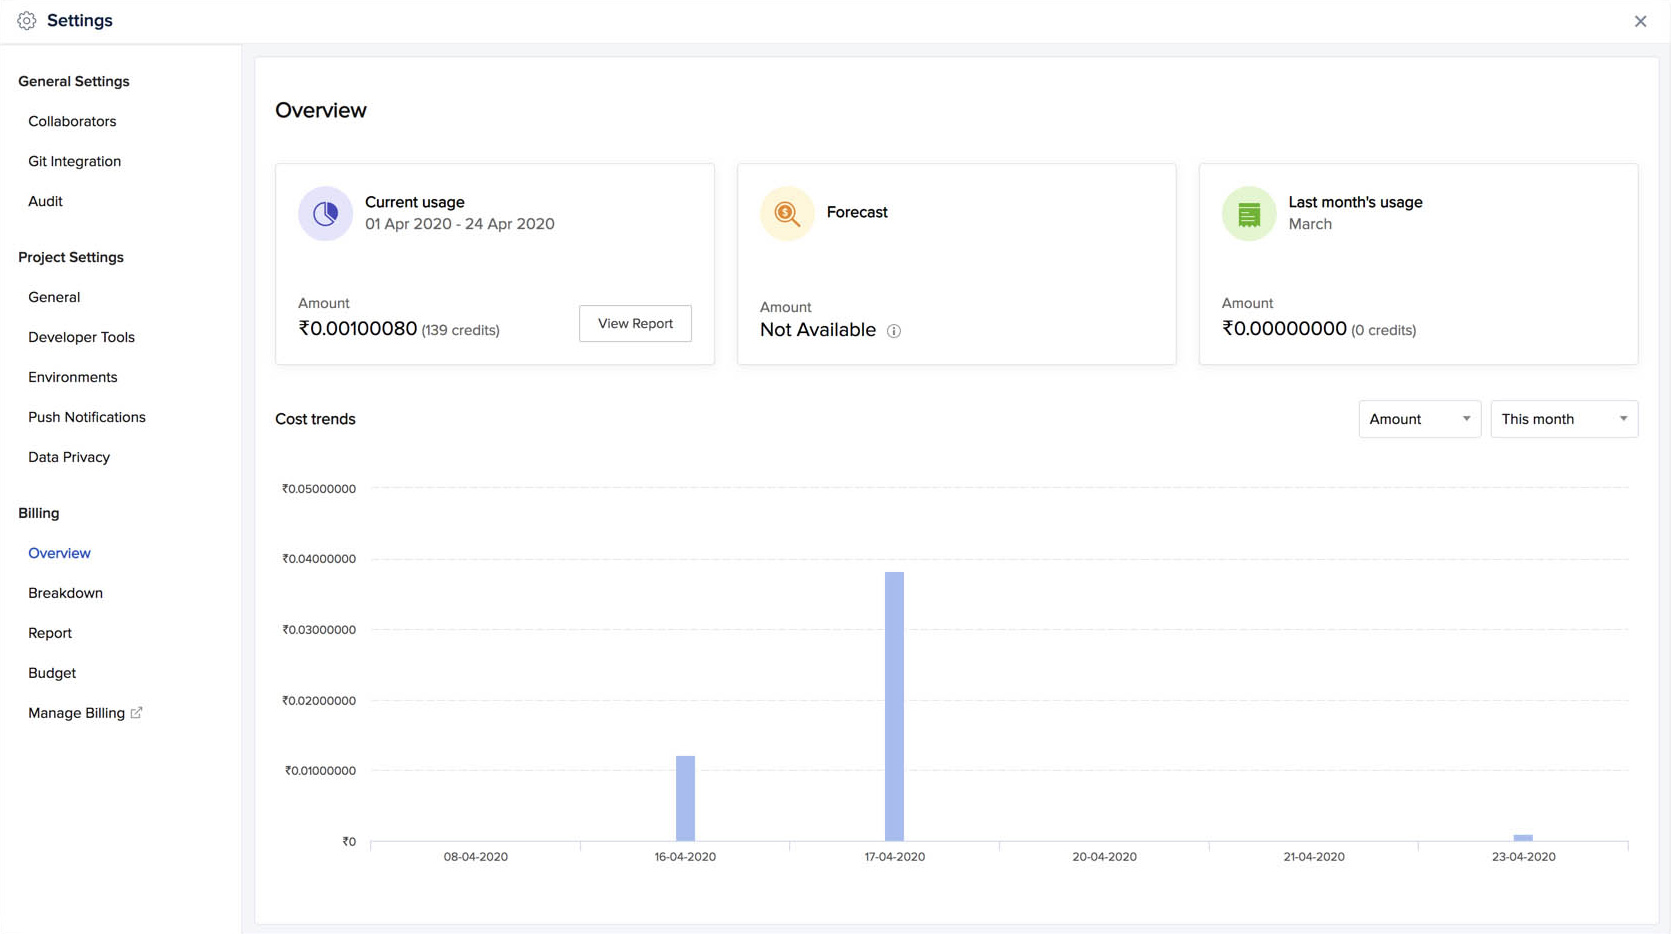This screenshot has height=934, width=1671.
Task: Open Push Notifications settings
Action: point(86,417)
